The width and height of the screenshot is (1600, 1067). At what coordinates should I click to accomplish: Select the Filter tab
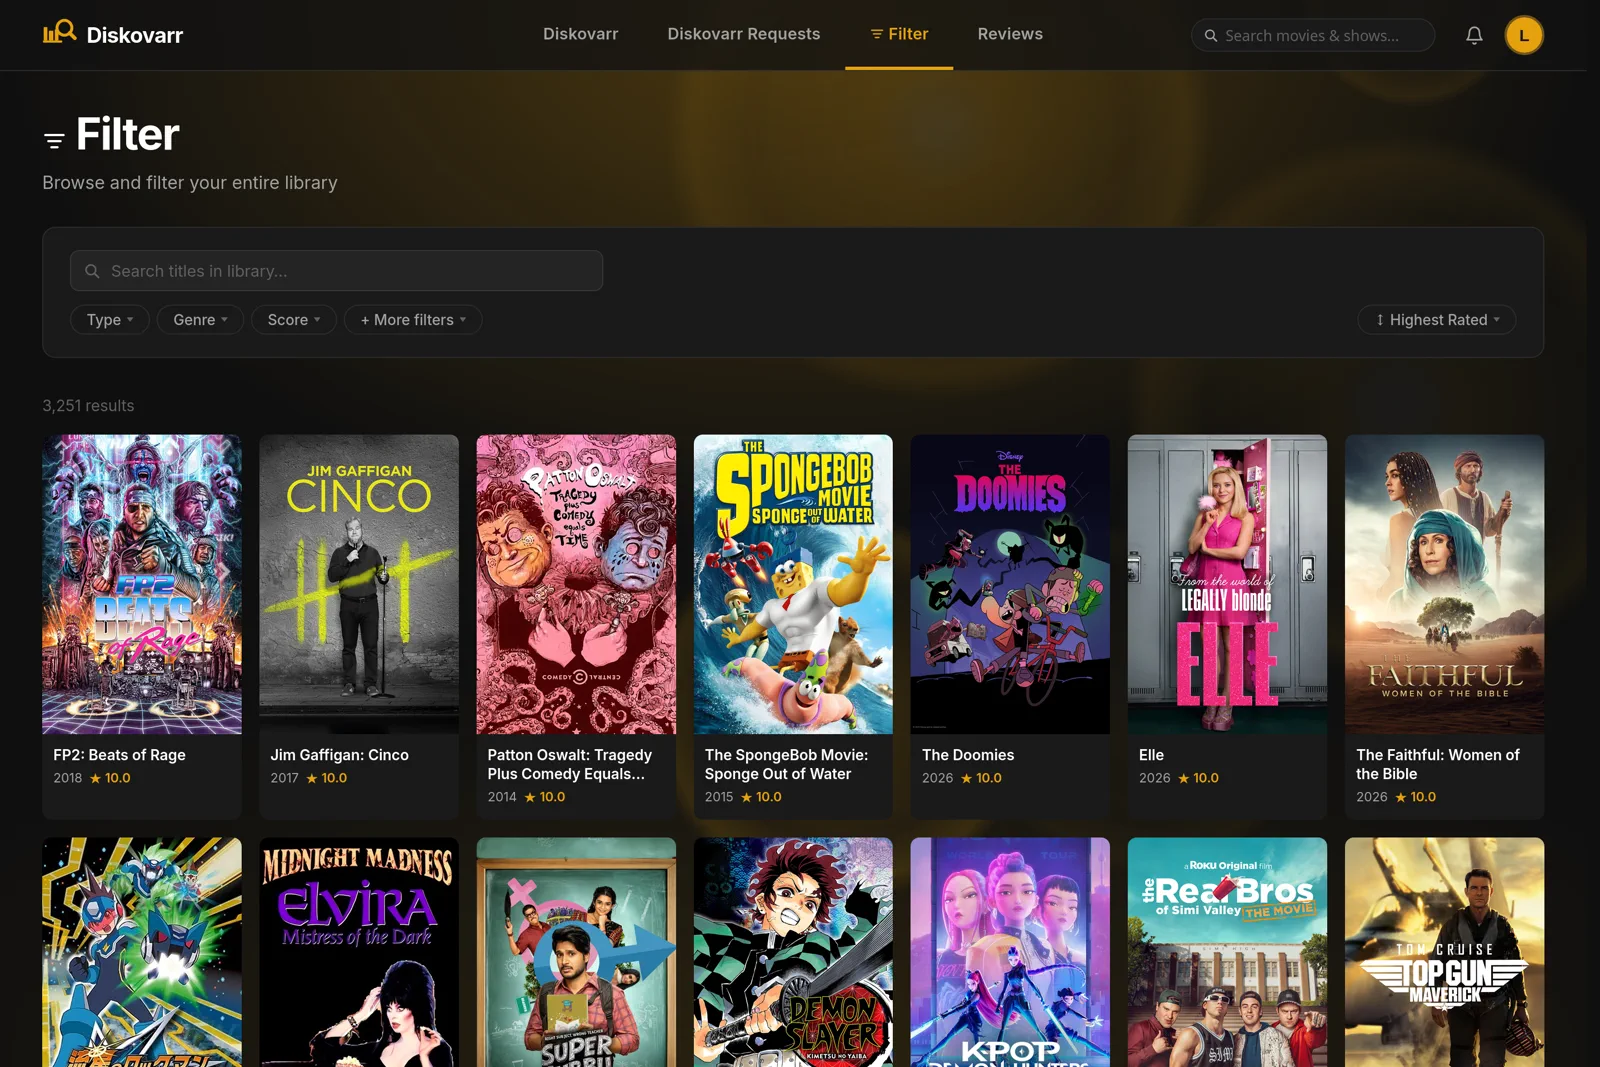click(x=899, y=34)
